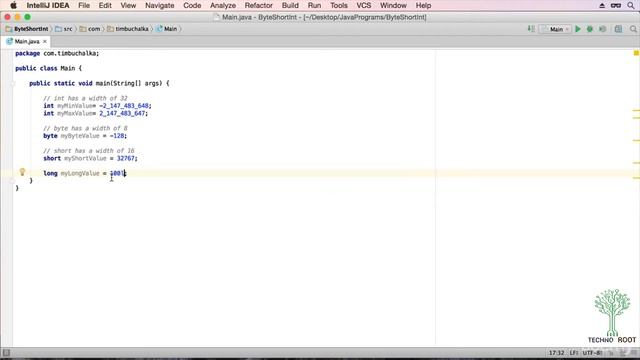The height and width of the screenshot is (360, 640).
Task: Open the UTF-8 encoding selector
Action: [592, 353]
